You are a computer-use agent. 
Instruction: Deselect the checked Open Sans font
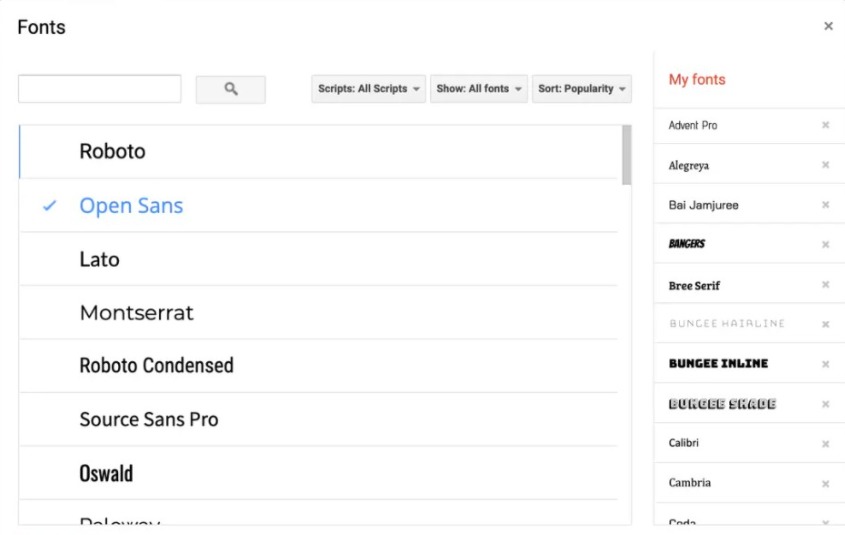131,206
